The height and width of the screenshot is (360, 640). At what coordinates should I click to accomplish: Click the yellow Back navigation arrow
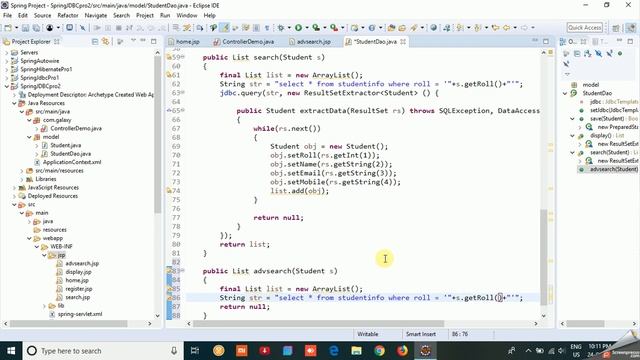[x=507, y=28]
